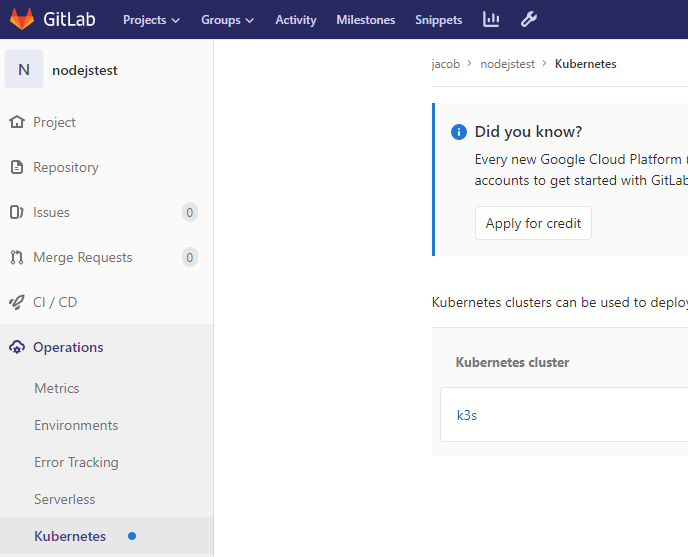Click the Issues count badge 0
Viewport: 688px width, 557px height.
190,212
